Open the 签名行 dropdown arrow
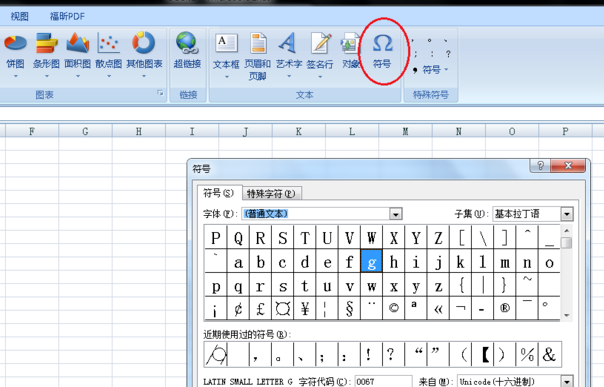 tap(320, 77)
